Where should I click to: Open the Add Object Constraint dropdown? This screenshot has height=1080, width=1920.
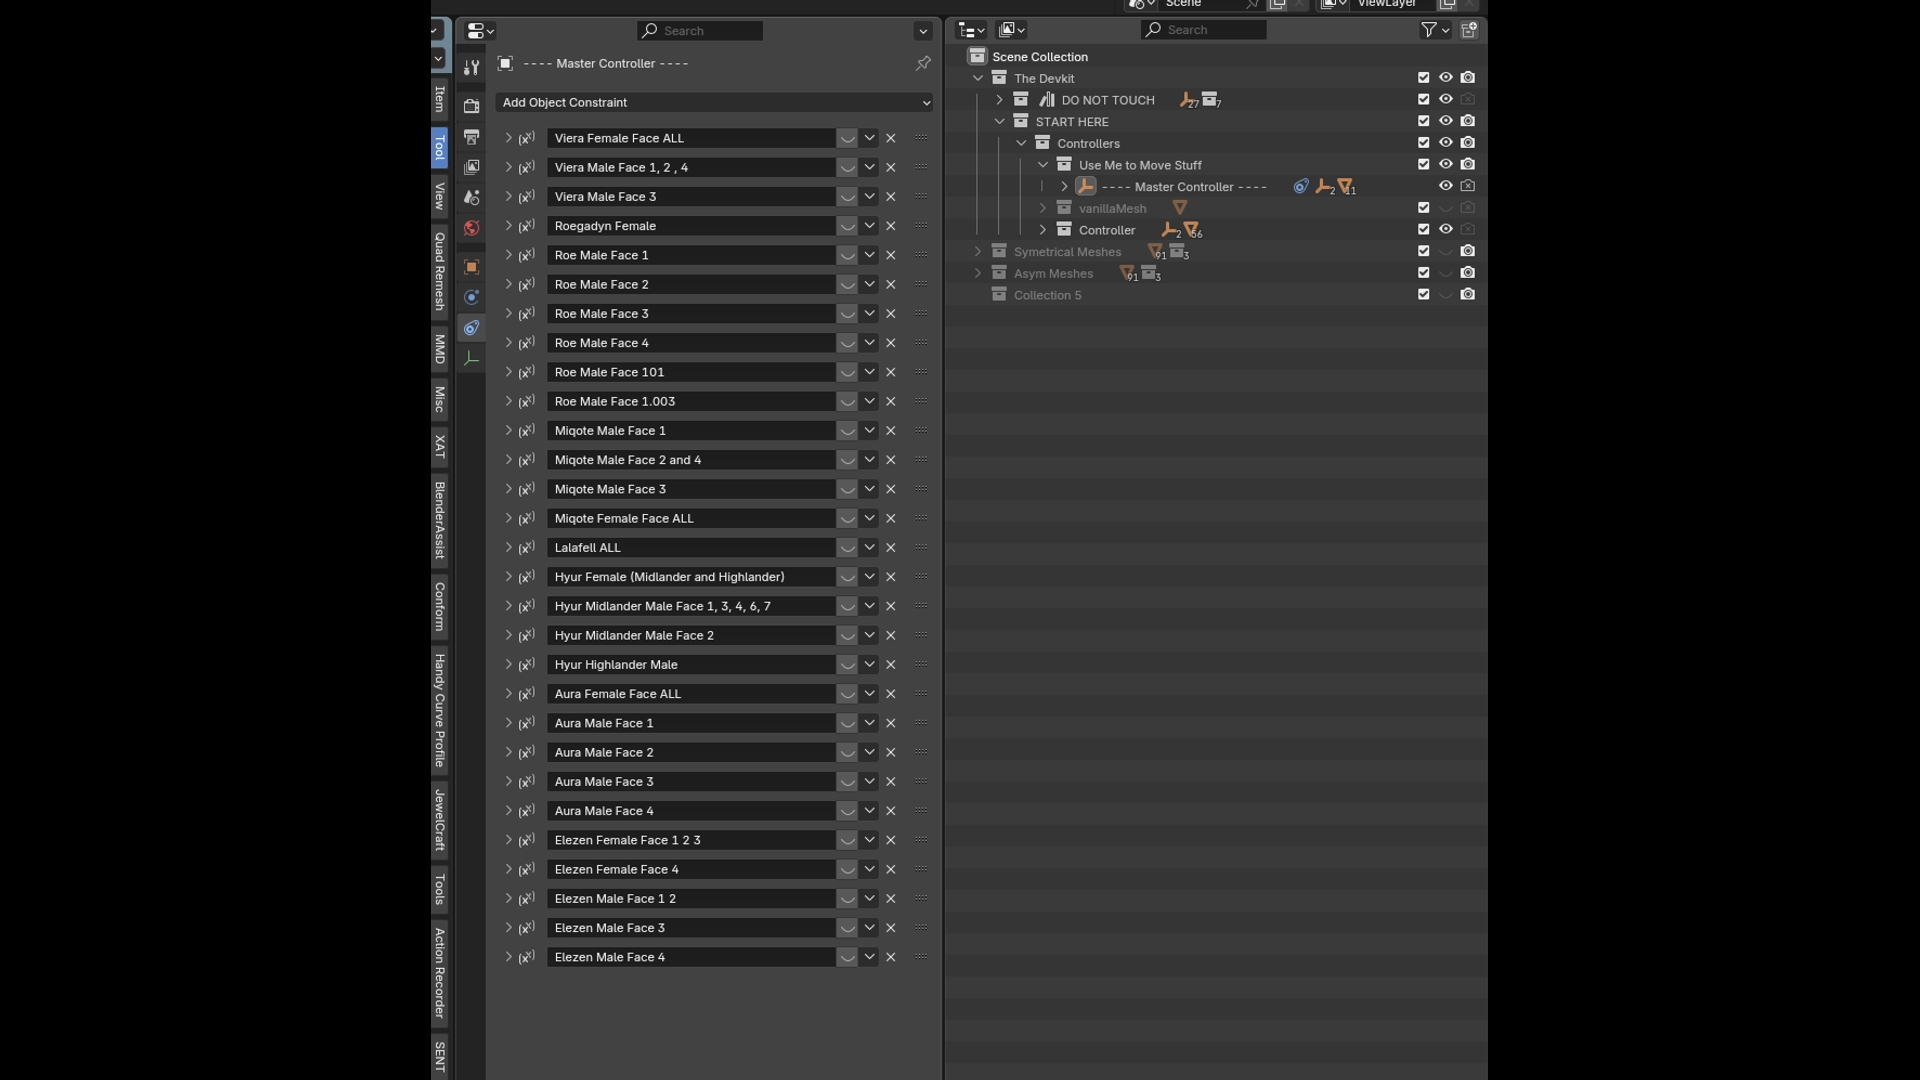tap(714, 102)
